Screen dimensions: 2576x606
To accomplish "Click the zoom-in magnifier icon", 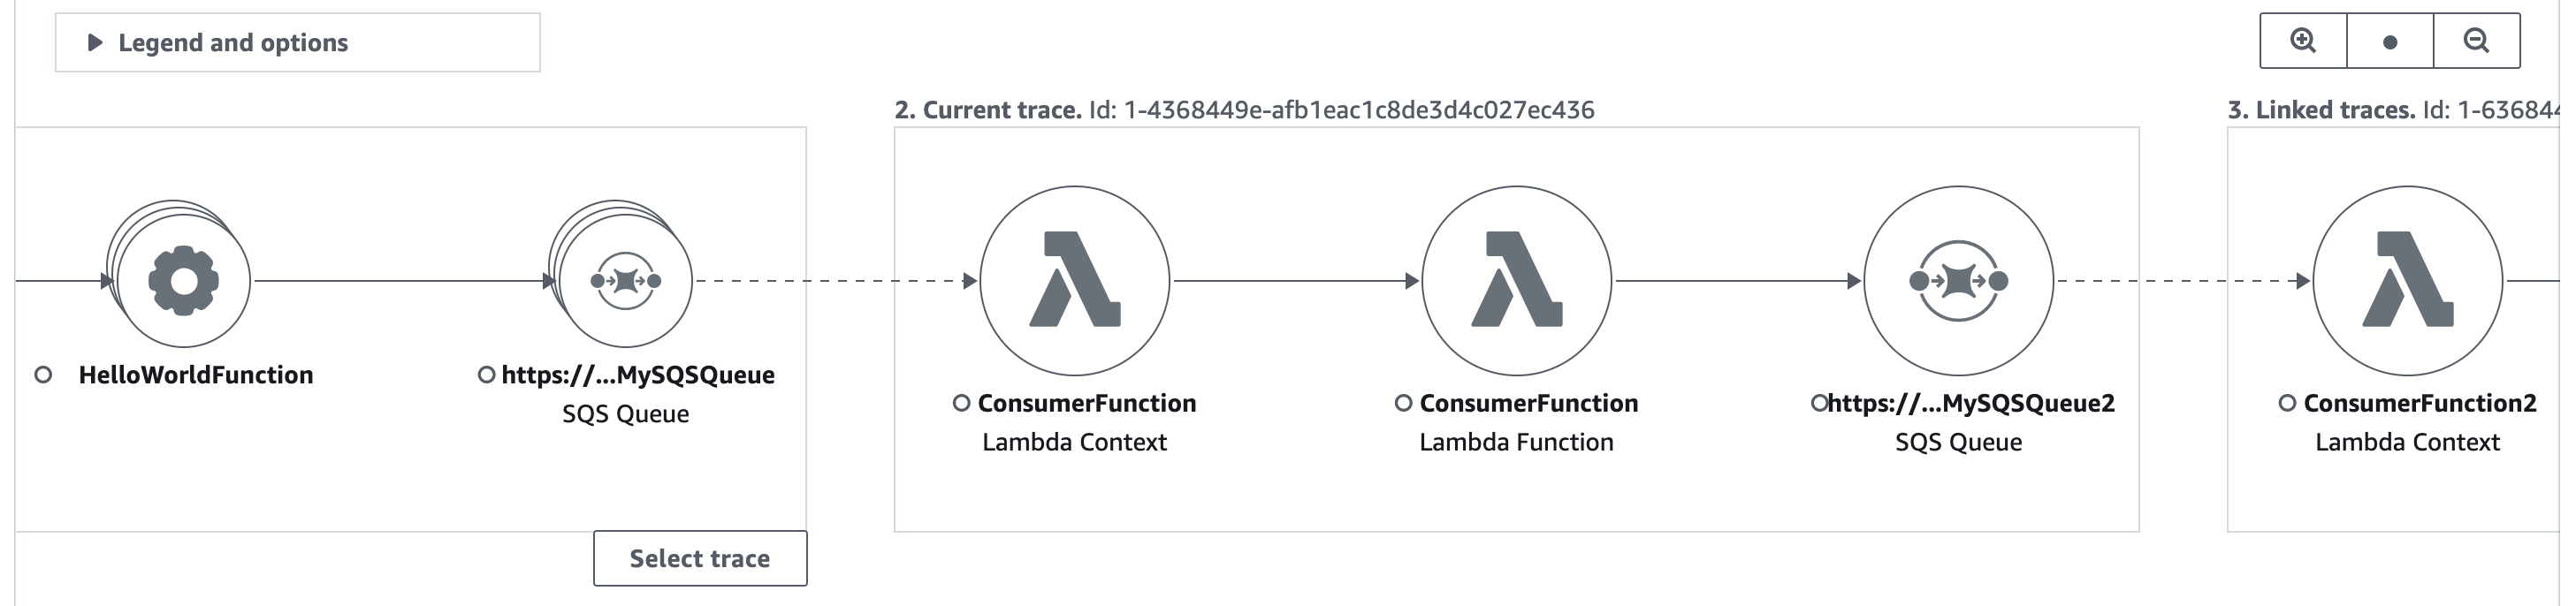I will (2304, 40).
